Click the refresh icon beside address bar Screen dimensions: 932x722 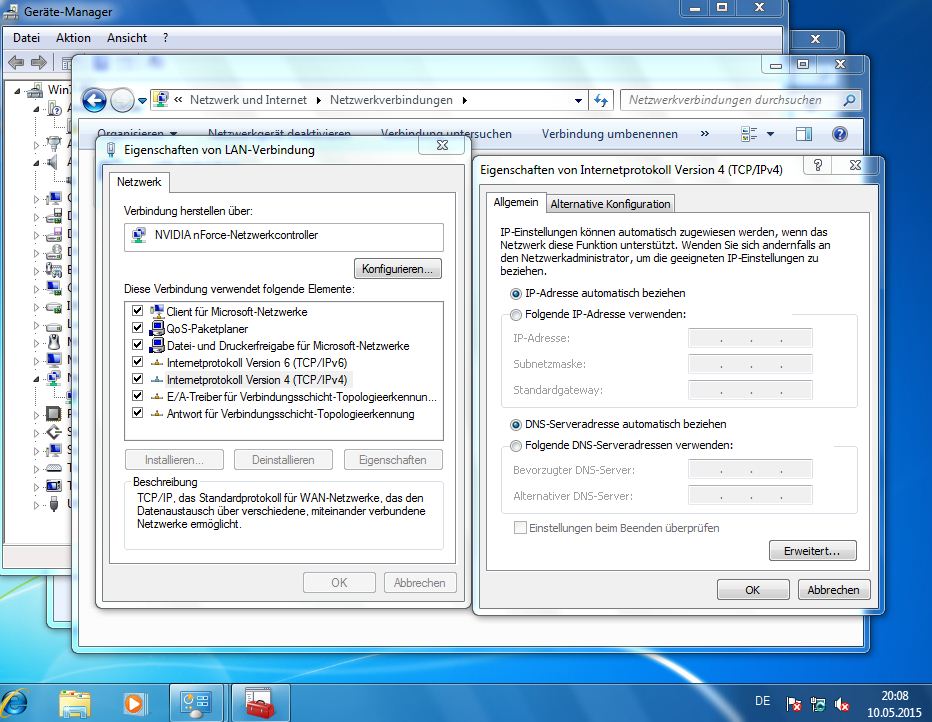[x=601, y=100]
